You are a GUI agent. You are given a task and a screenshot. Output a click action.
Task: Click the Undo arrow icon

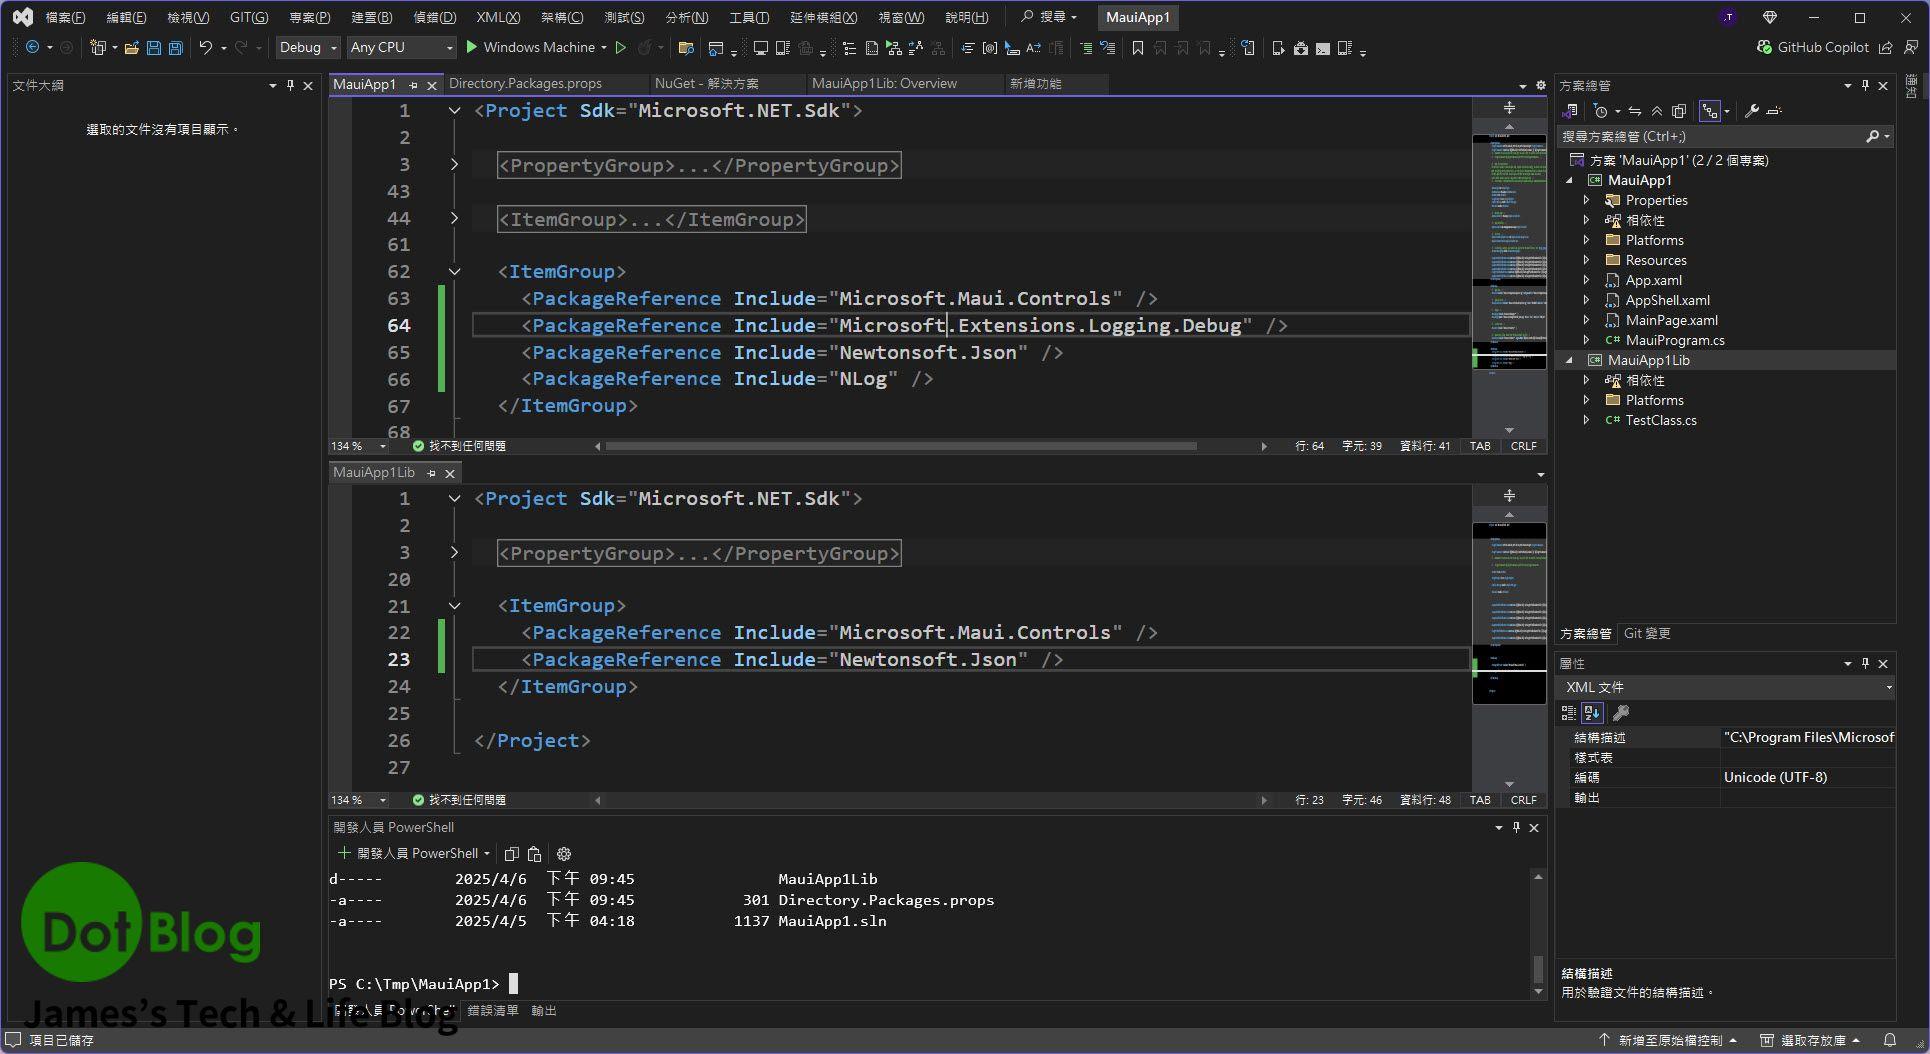click(205, 48)
